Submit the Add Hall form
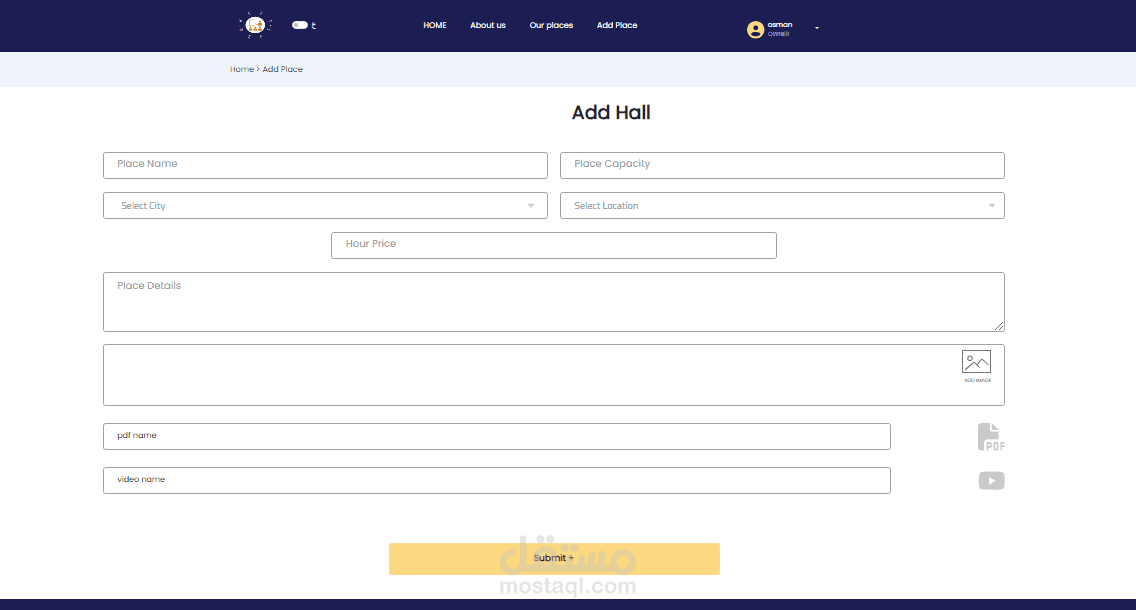The width and height of the screenshot is (1136, 610). click(x=554, y=559)
